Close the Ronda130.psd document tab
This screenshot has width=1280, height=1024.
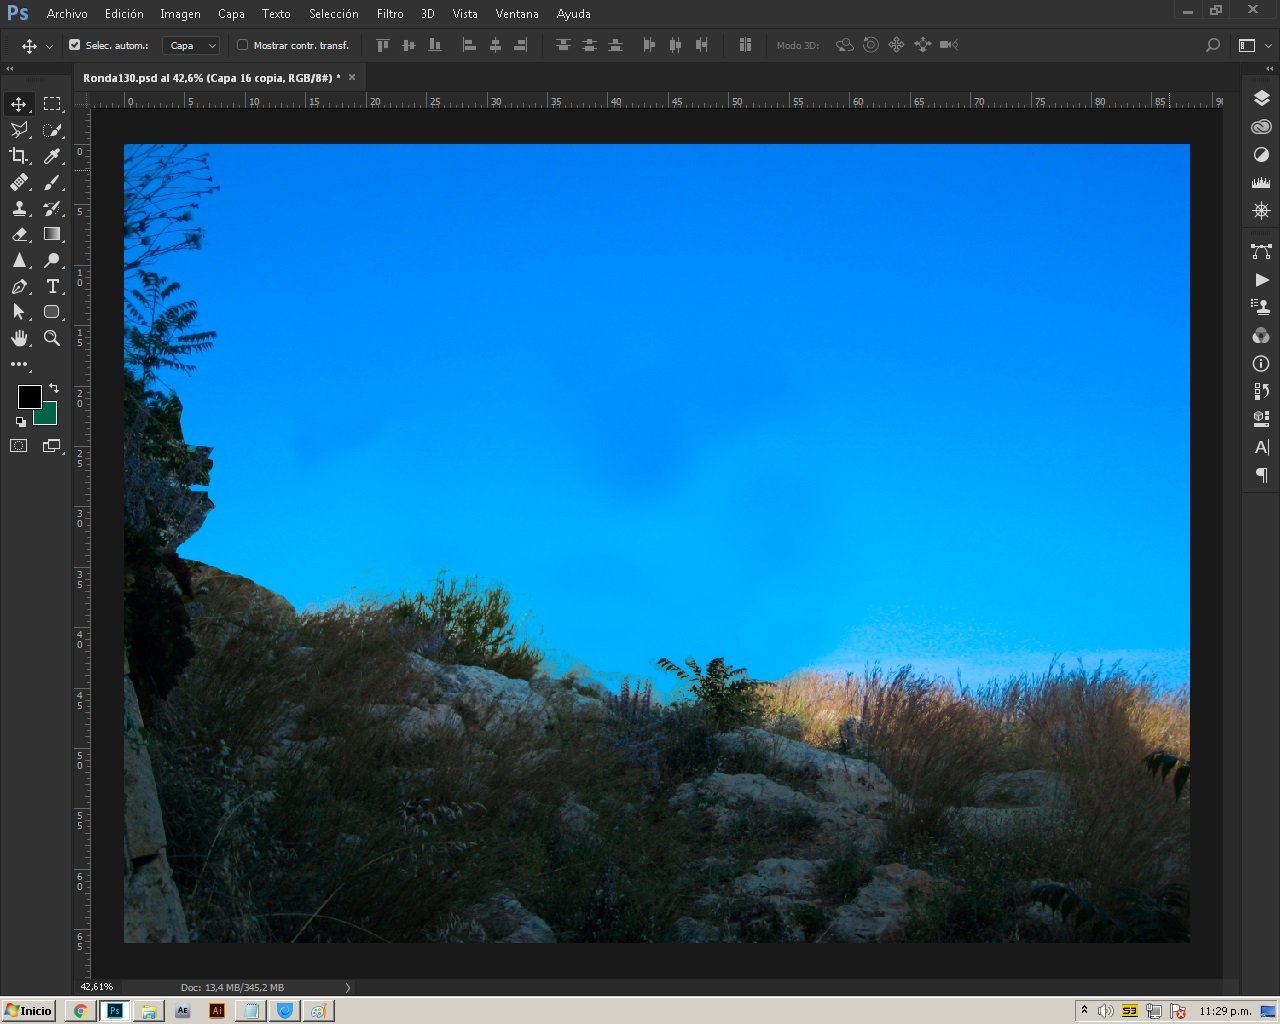352,77
